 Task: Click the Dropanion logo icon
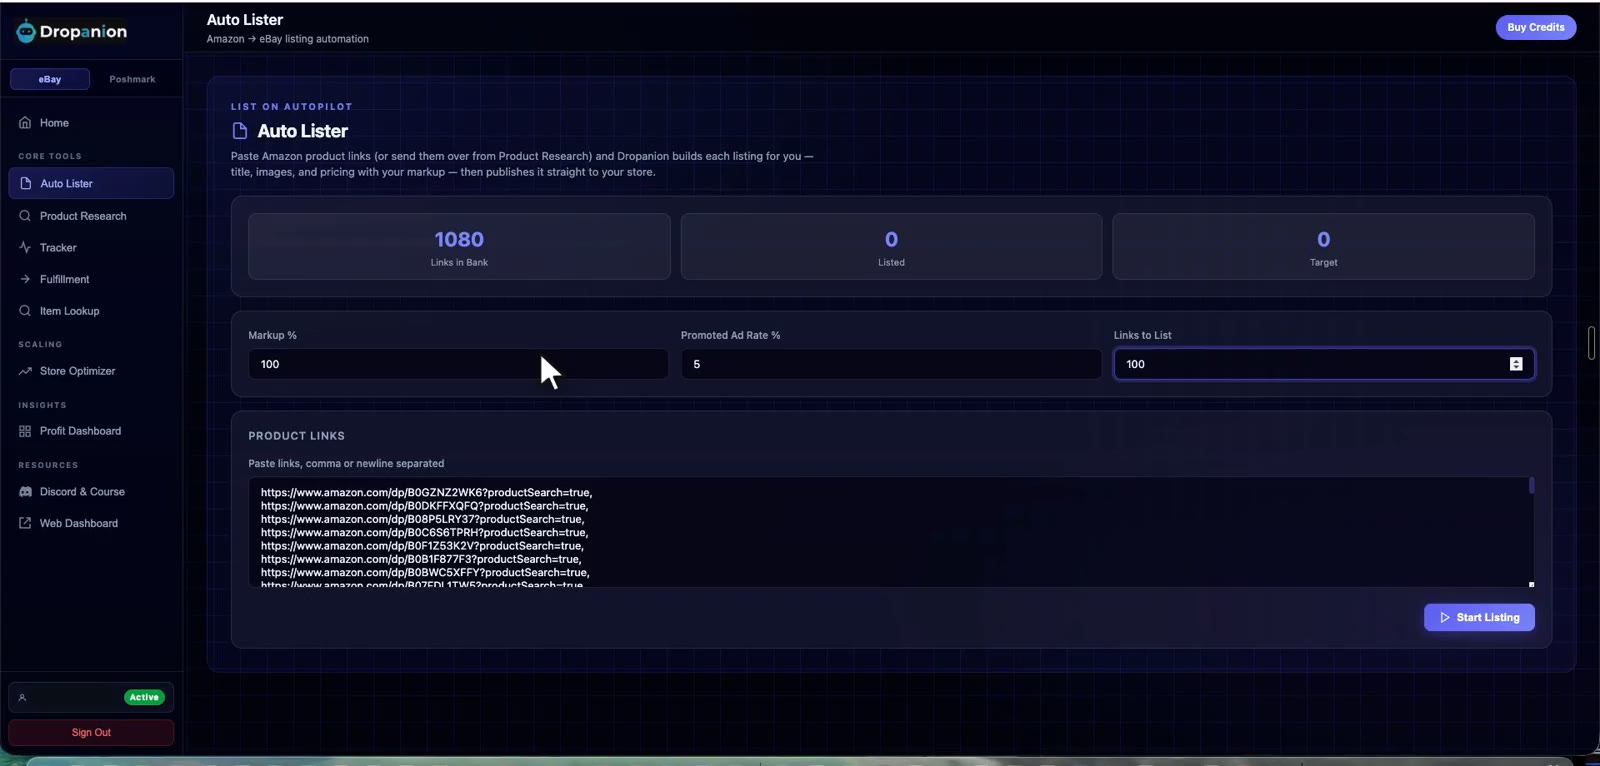click(x=26, y=31)
